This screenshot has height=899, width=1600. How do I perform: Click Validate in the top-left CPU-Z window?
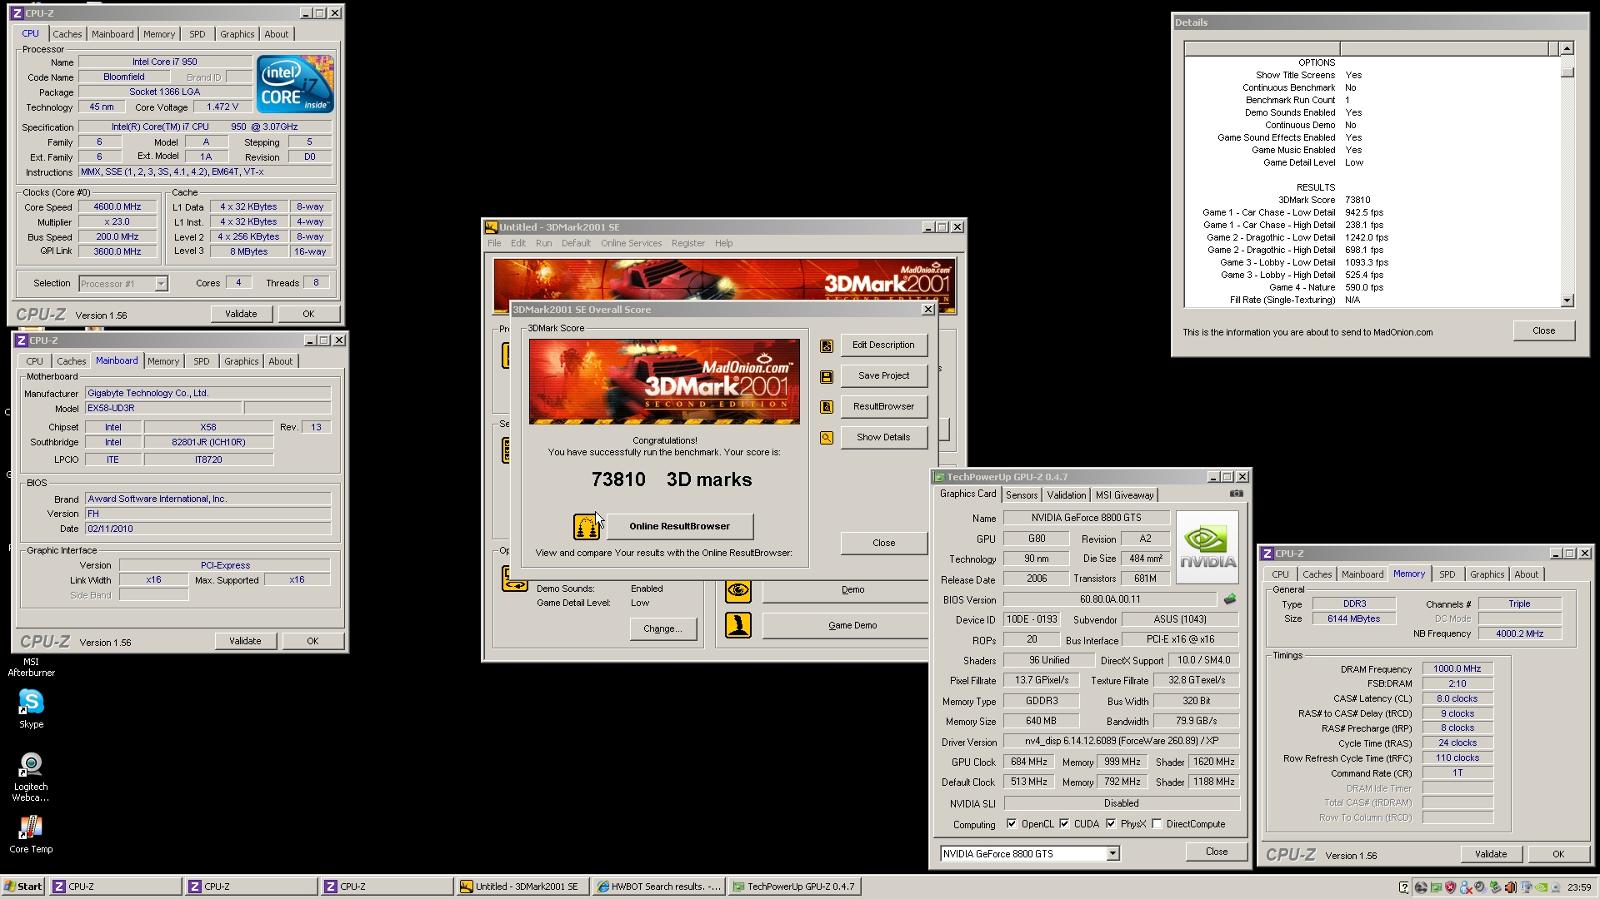241,314
